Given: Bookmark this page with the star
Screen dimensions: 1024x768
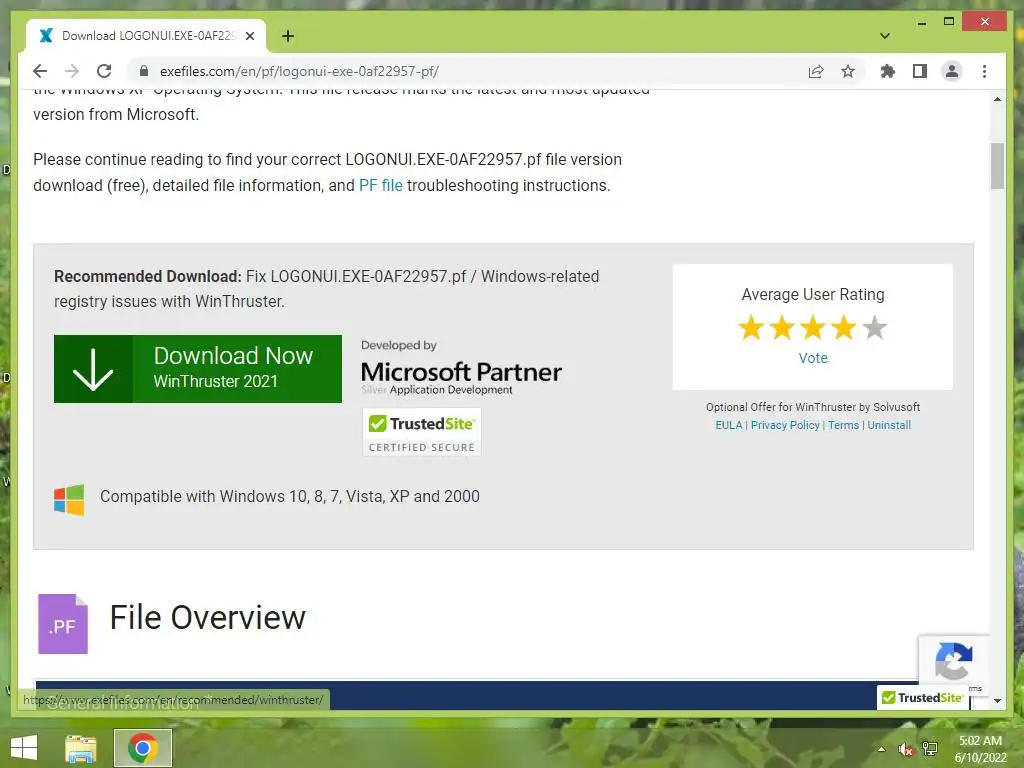Looking at the screenshot, I should [848, 71].
